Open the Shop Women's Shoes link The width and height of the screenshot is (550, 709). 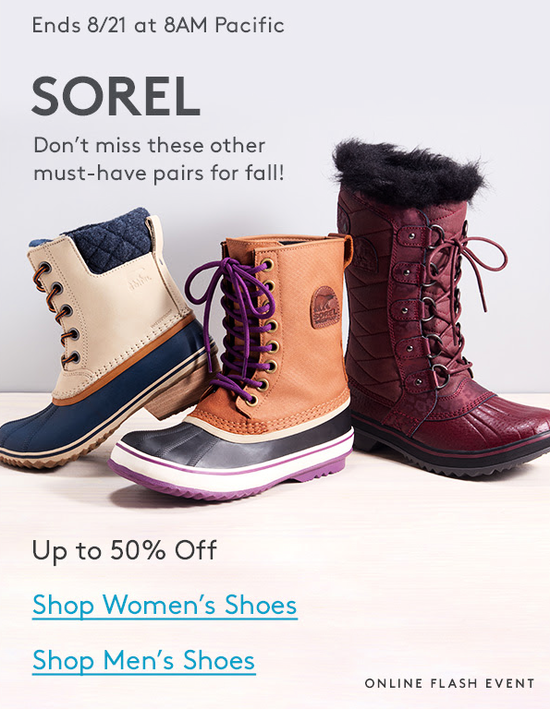click(x=165, y=605)
